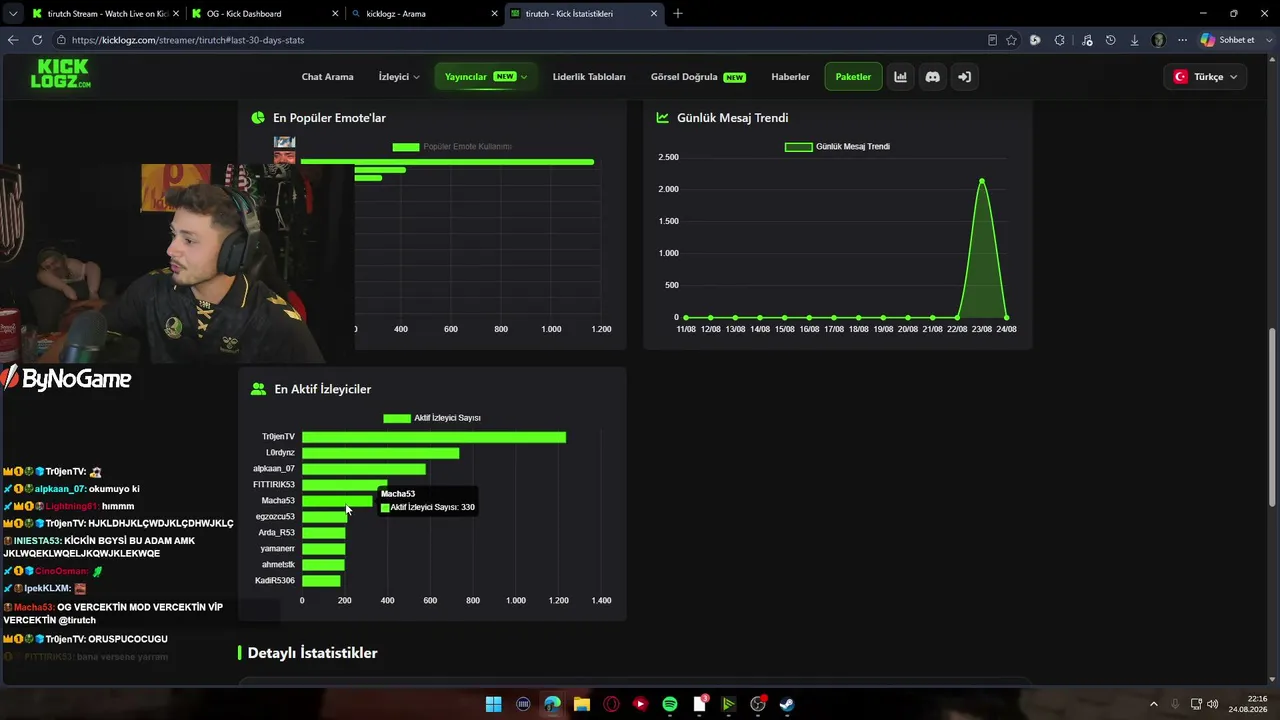Click the Tr0jenTV bar in active viewers chart

434,437
